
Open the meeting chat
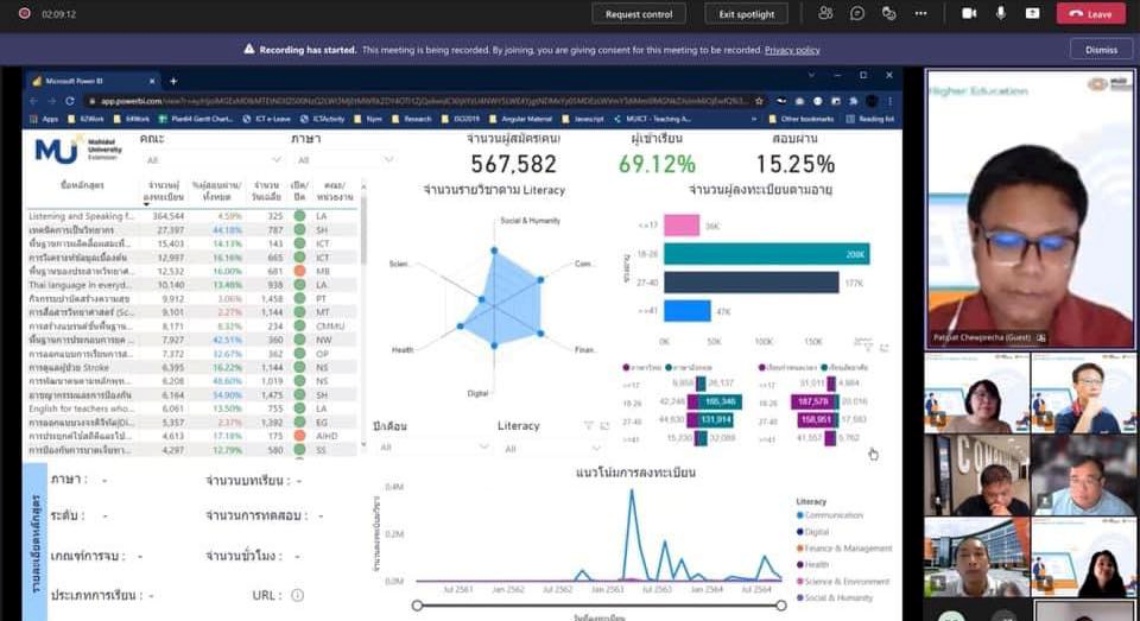point(857,13)
